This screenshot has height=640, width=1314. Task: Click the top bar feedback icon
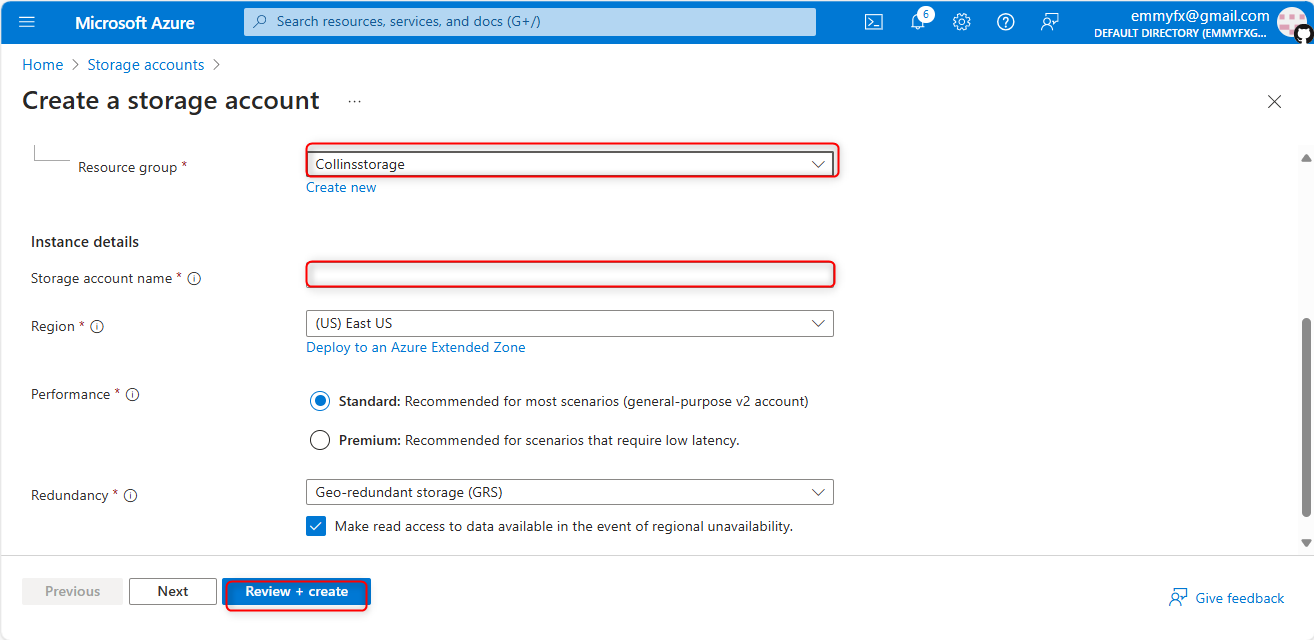pos(1050,22)
